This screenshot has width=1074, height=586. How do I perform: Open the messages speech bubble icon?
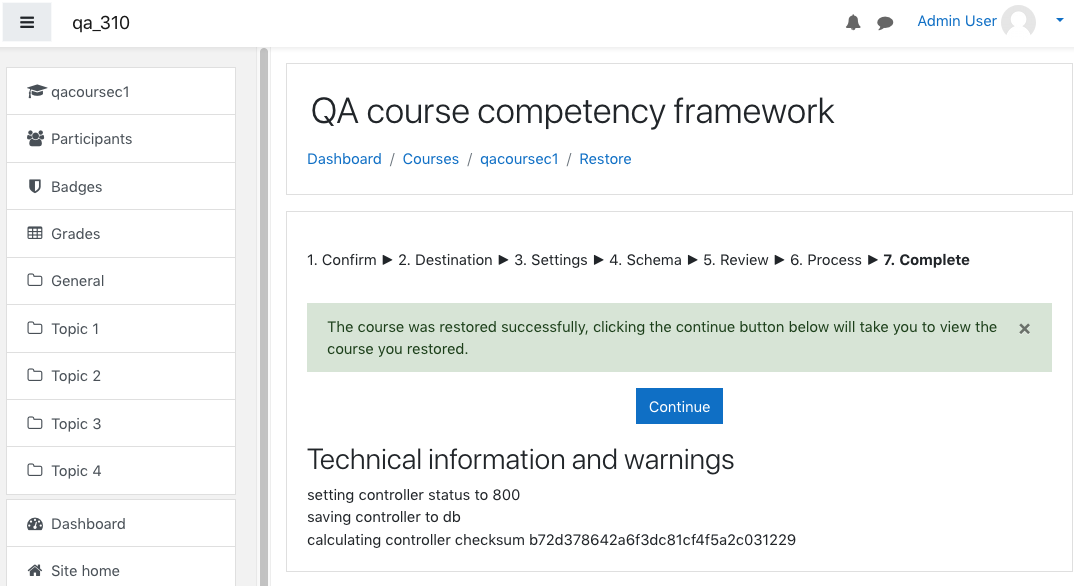(x=885, y=23)
